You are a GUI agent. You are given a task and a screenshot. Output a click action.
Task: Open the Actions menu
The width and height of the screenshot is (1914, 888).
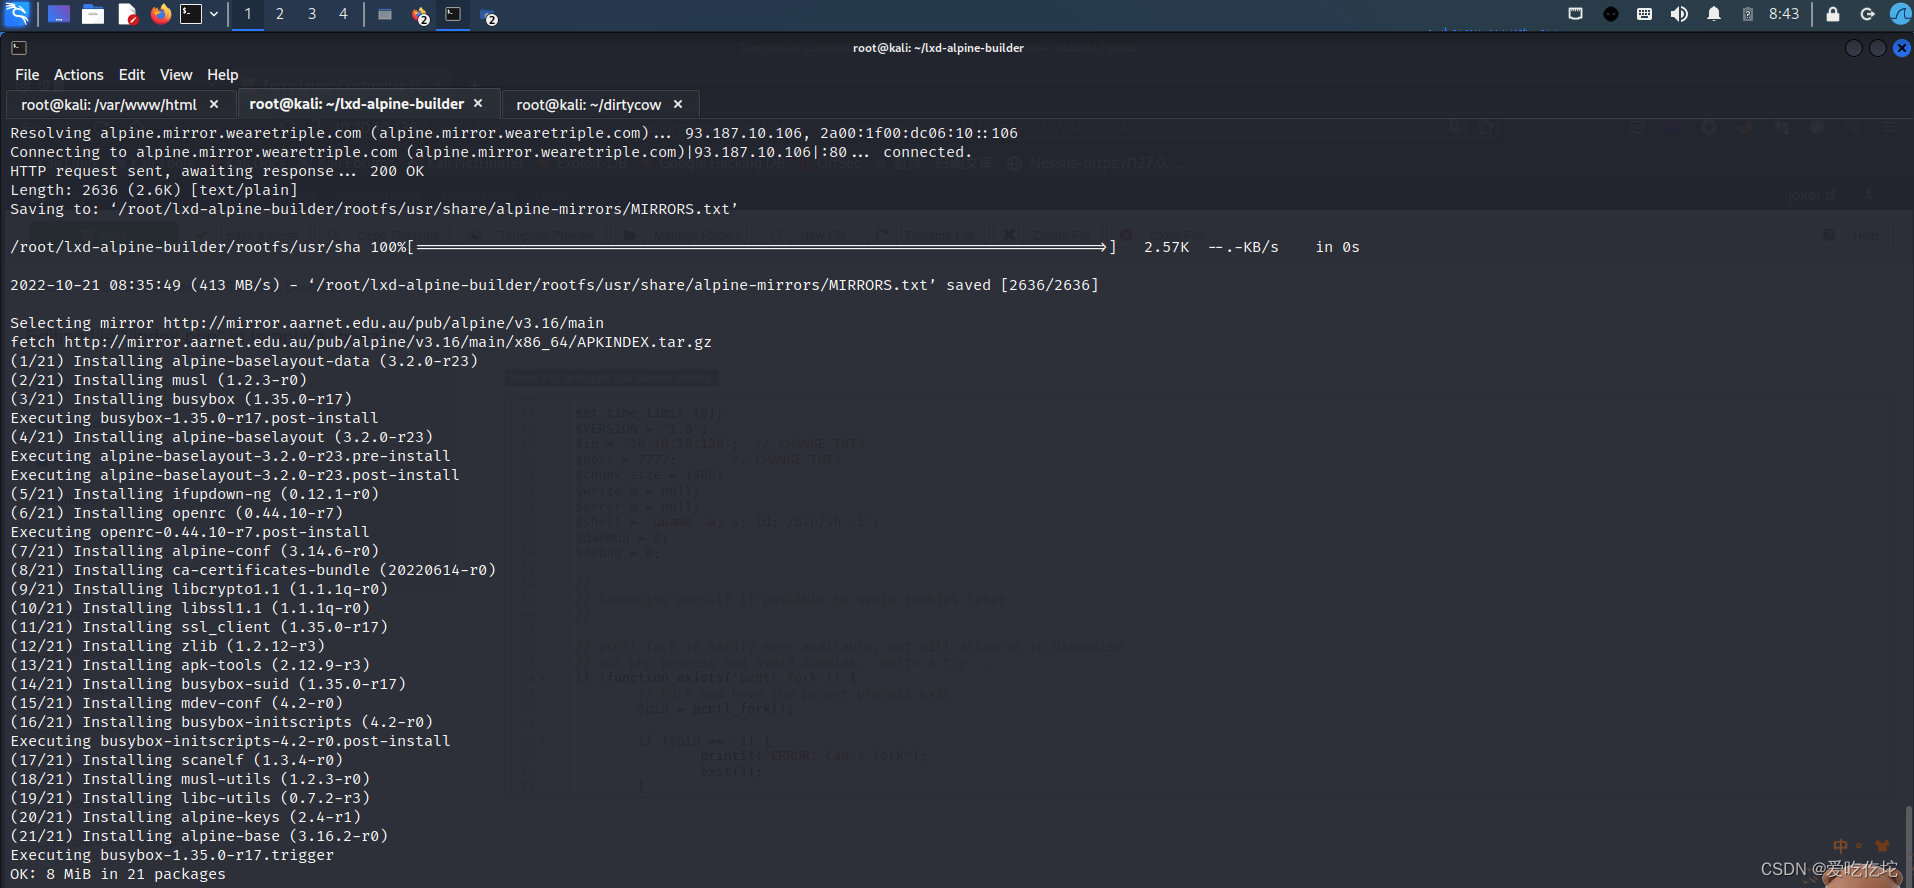(78, 75)
